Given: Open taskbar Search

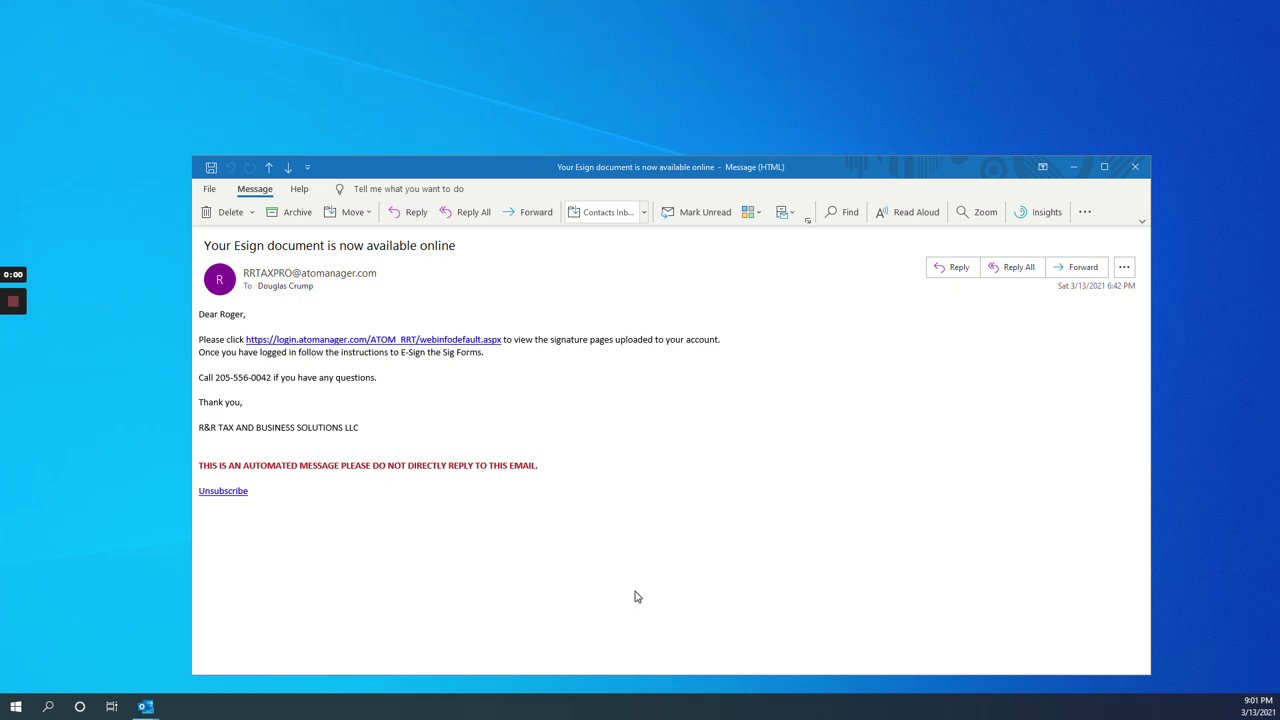Looking at the screenshot, I should [48, 707].
